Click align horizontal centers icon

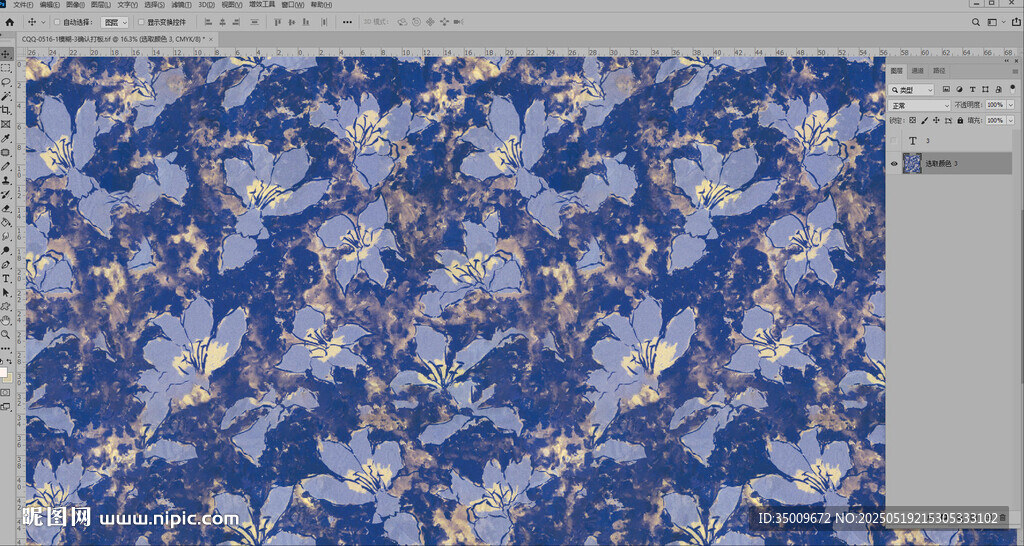click(223, 22)
